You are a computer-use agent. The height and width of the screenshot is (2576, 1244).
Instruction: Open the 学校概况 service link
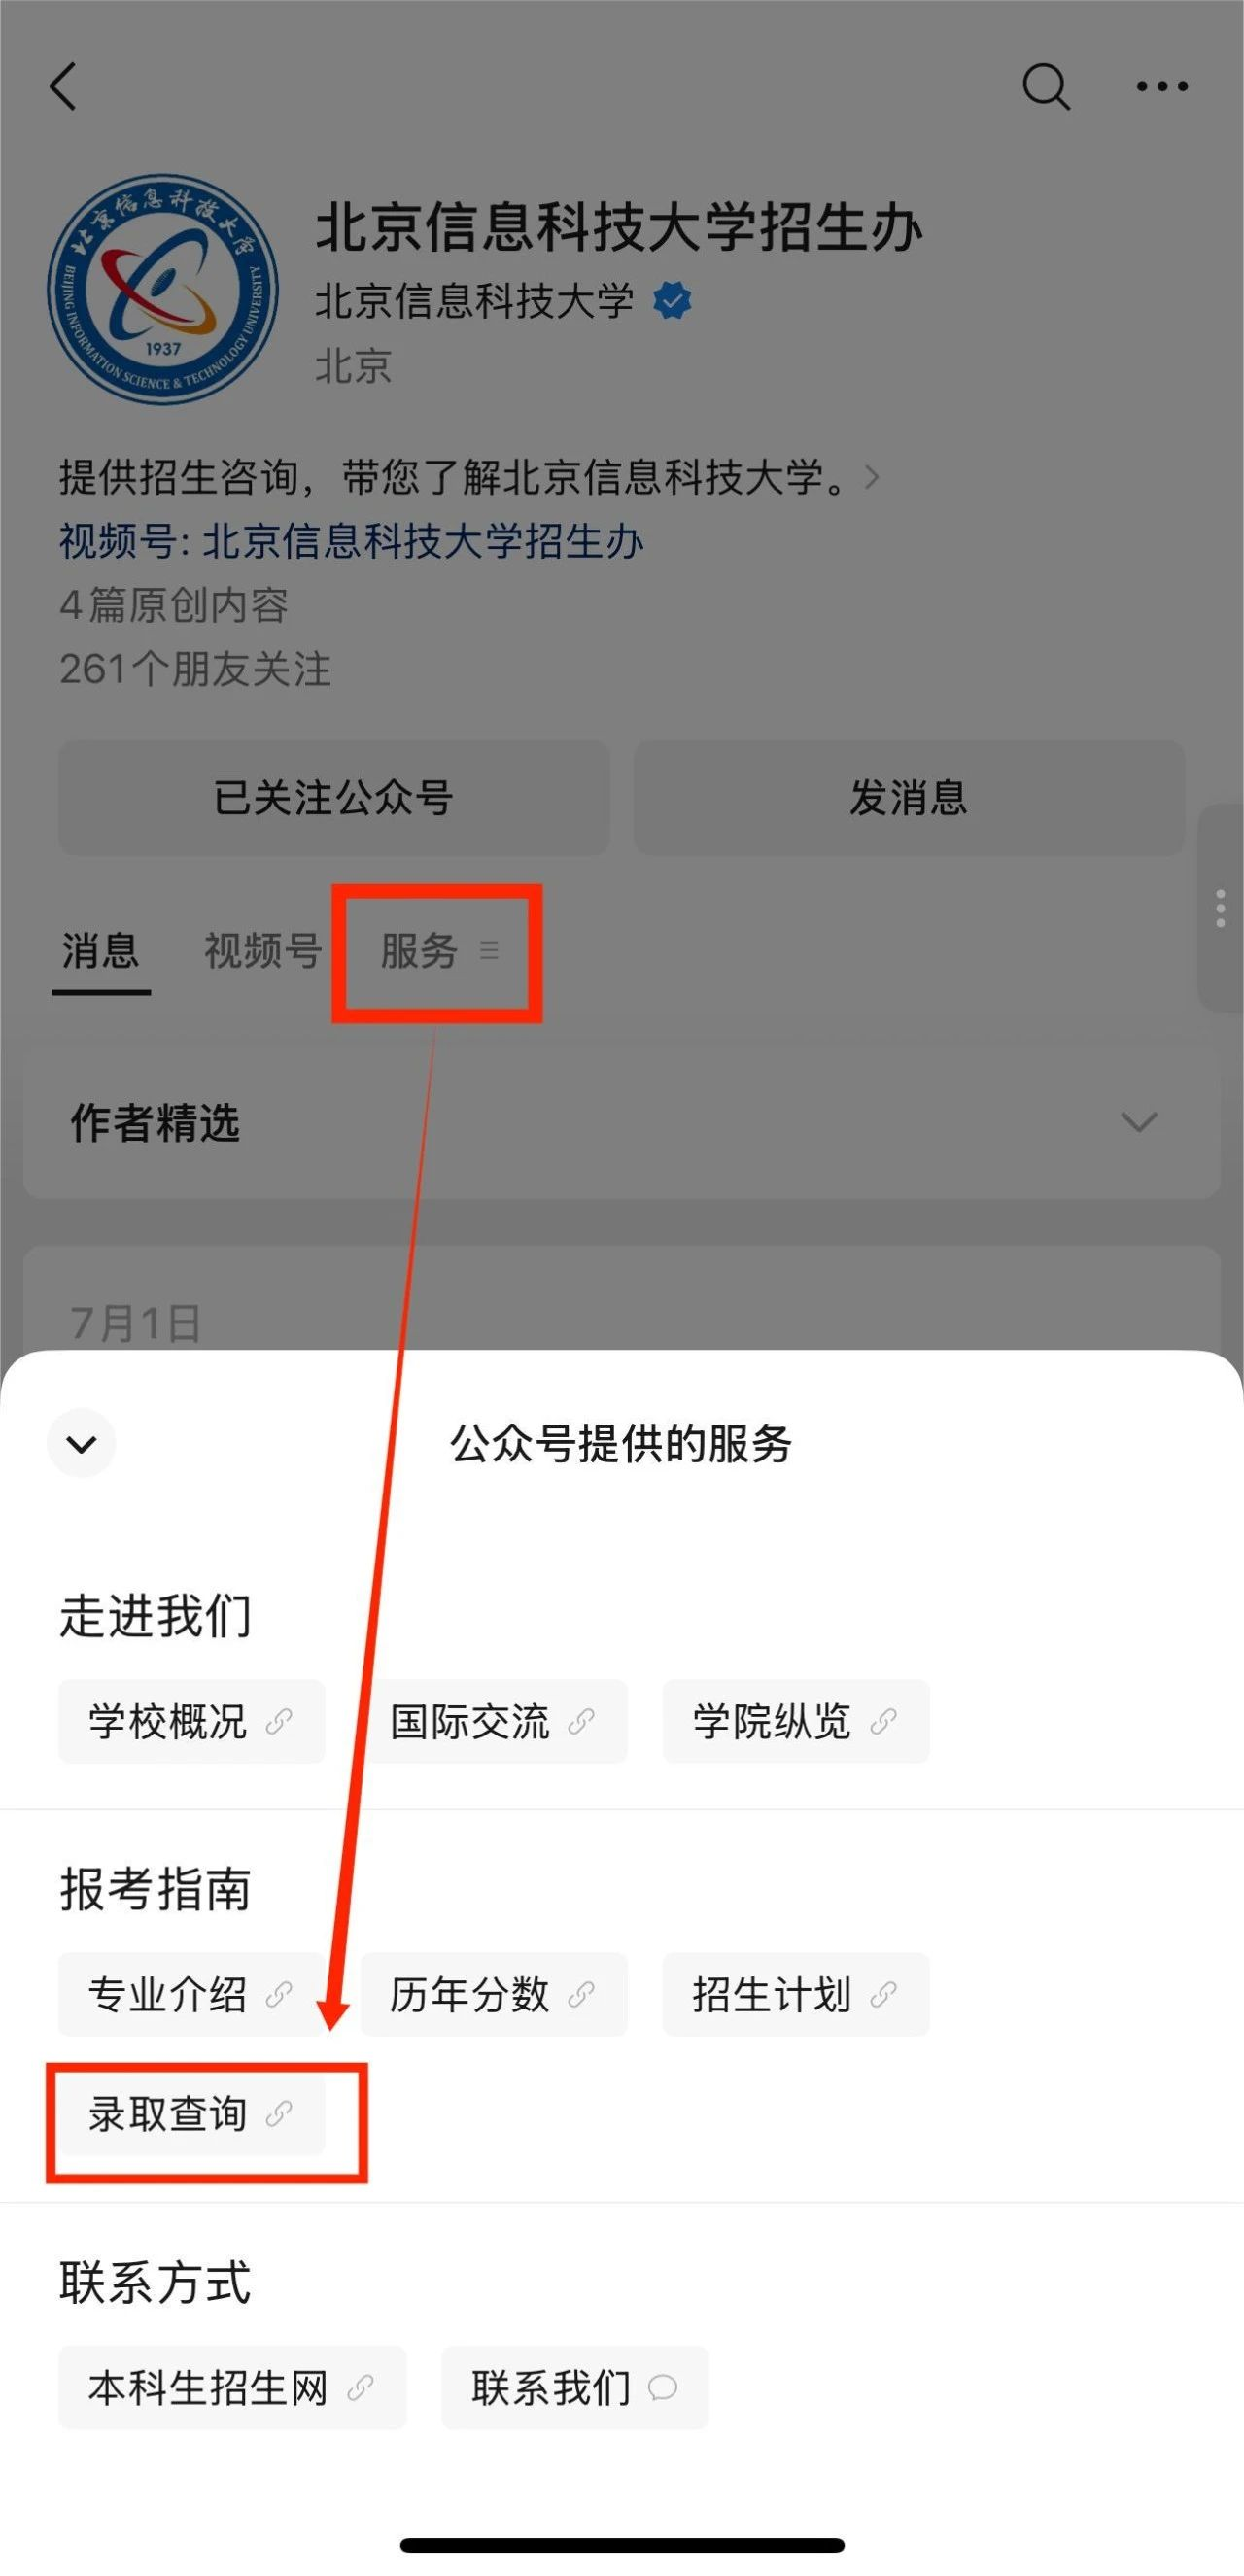coord(191,1721)
